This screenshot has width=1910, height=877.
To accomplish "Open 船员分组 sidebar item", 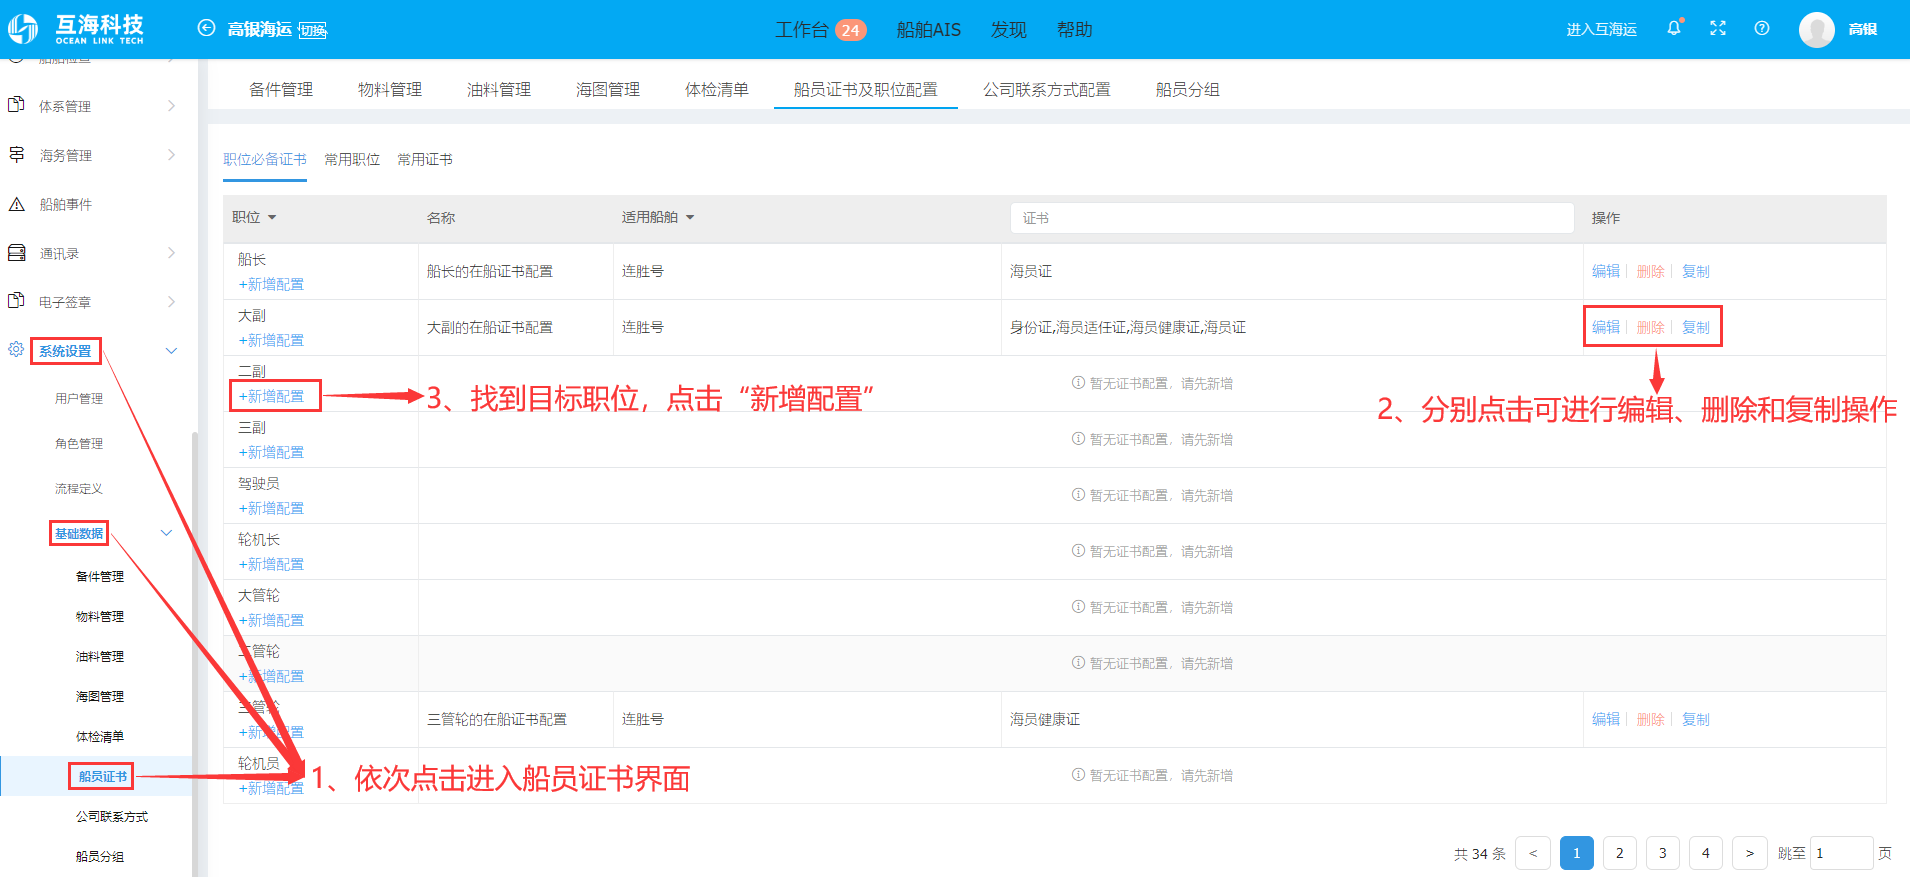I will (100, 856).
